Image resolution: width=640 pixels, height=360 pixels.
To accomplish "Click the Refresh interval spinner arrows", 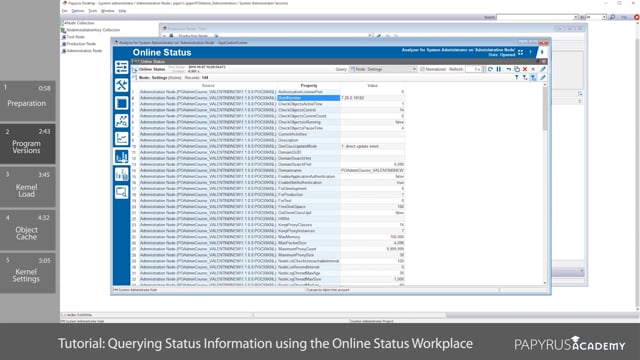I will 484,69.
